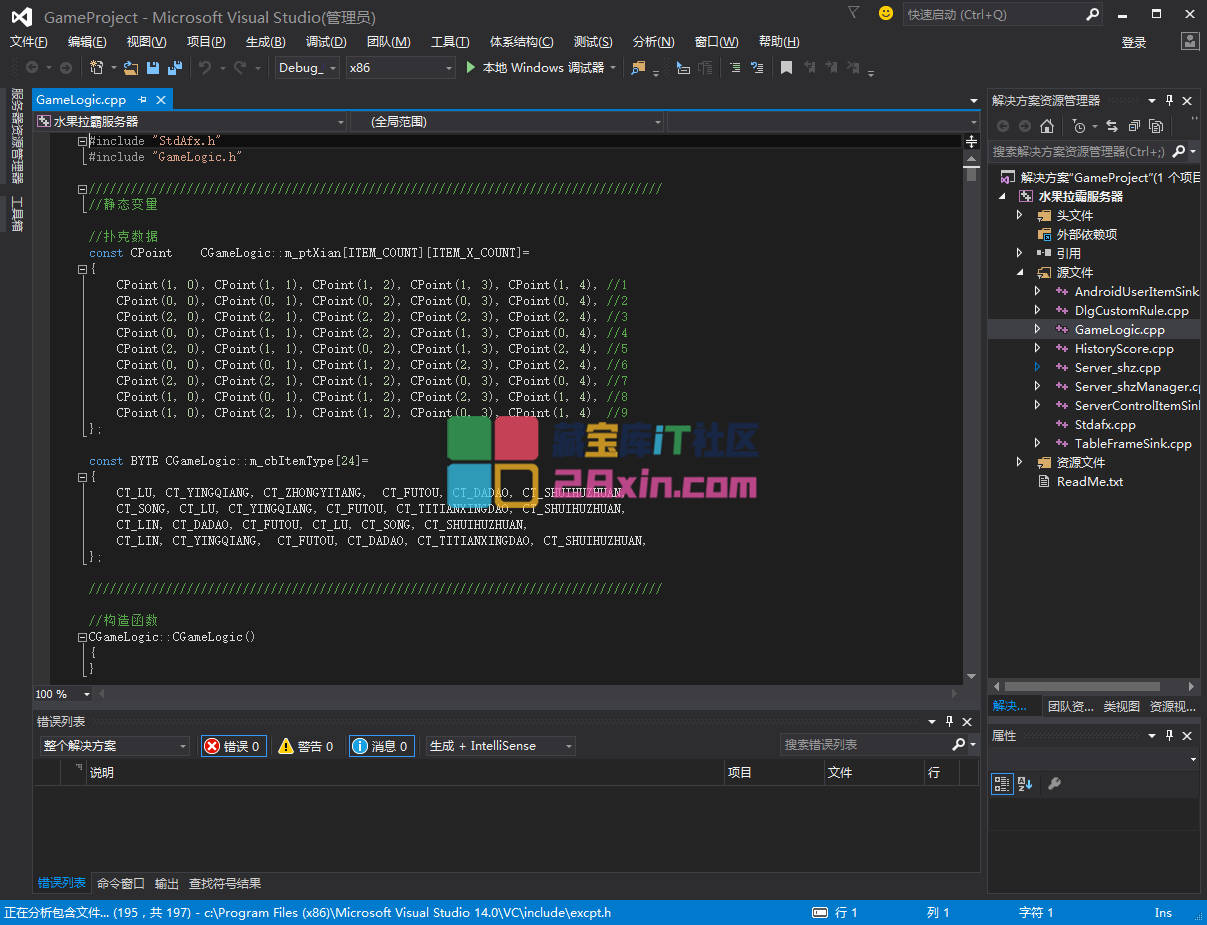Viewport: 1207px width, 925px height.
Task: Toggle auto-hide pin on Solution Explorer panel
Action: tap(1170, 100)
